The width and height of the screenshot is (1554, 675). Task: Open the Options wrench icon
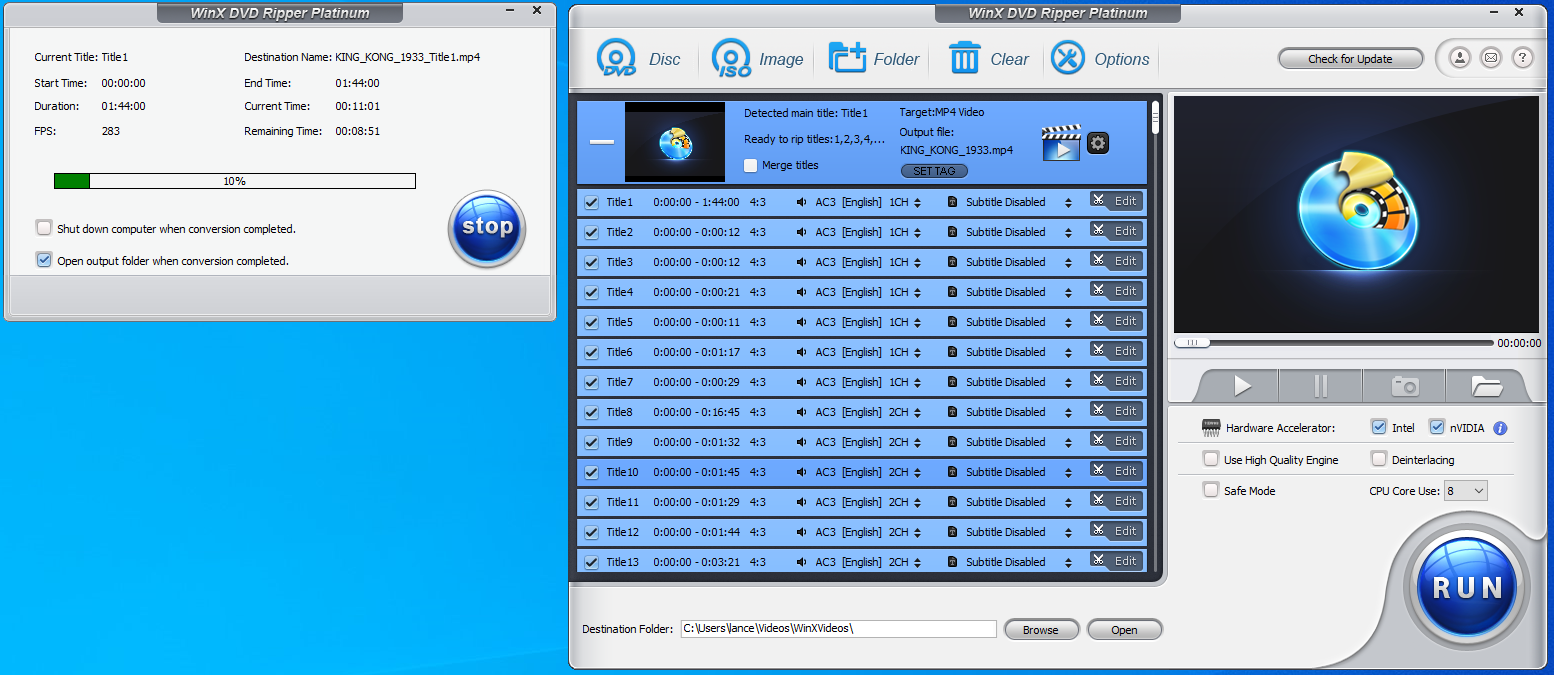(x=1100, y=59)
